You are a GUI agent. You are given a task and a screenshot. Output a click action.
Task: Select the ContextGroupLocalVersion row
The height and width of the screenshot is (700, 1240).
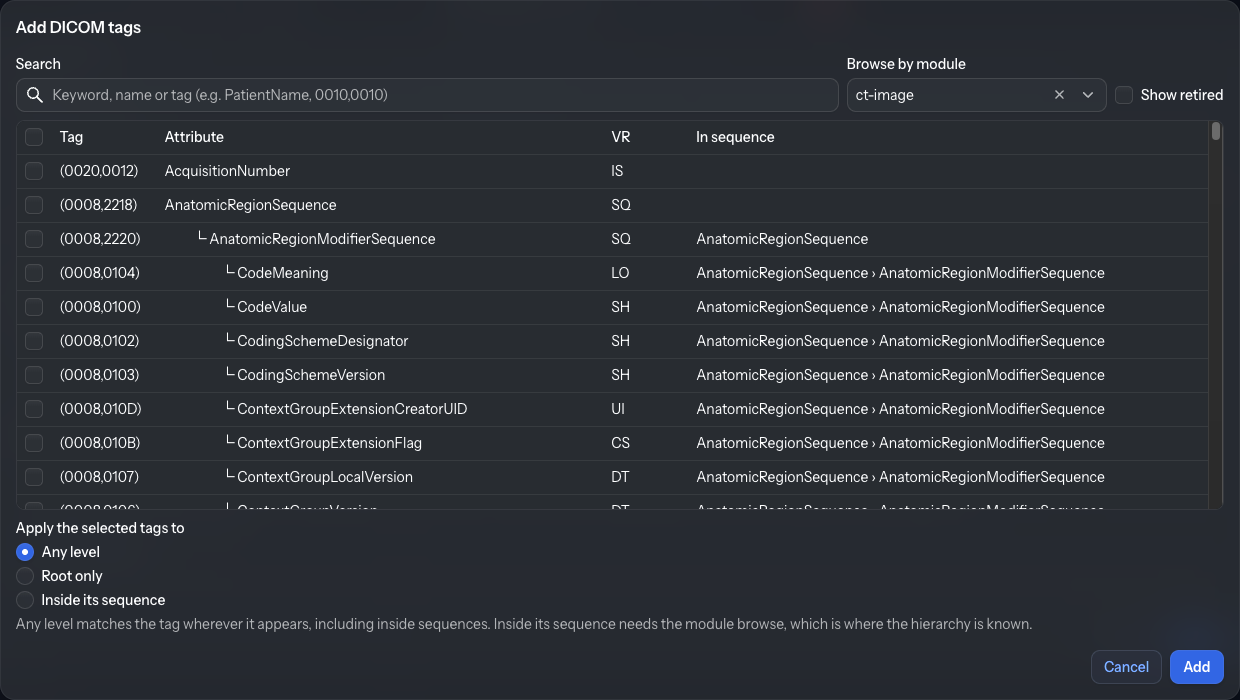(x=612, y=477)
